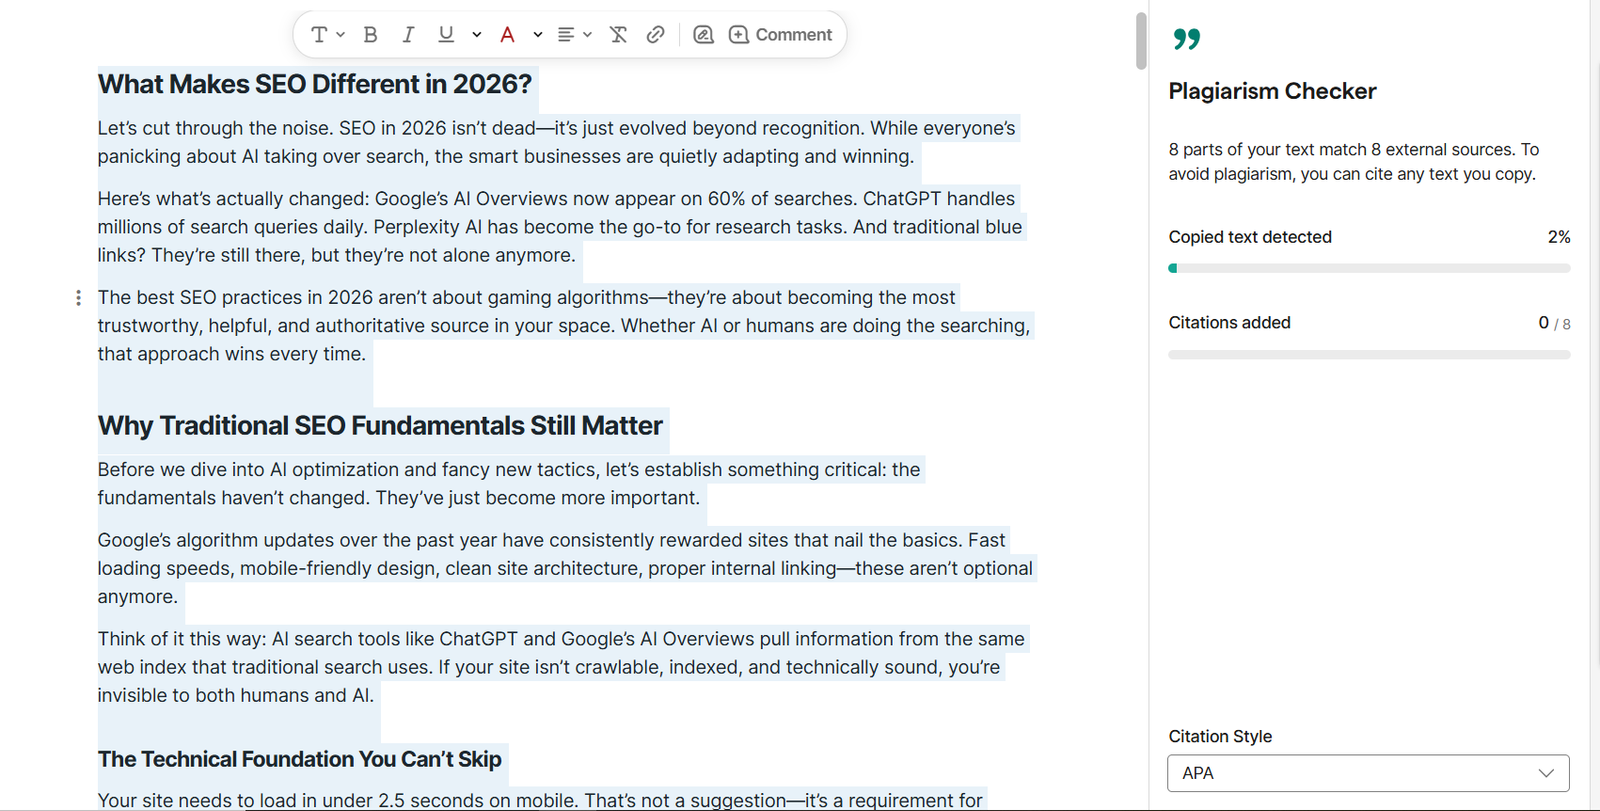Click the 'Why Traditional SEO Fundamentals Still Matter' heading

(x=380, y=426)
